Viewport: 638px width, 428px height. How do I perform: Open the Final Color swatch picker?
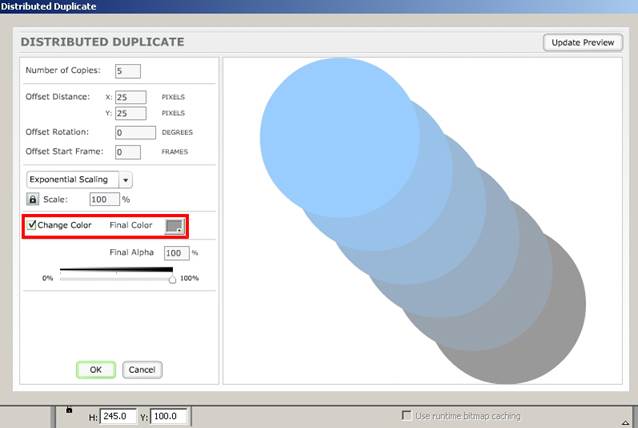pos(175,226)
